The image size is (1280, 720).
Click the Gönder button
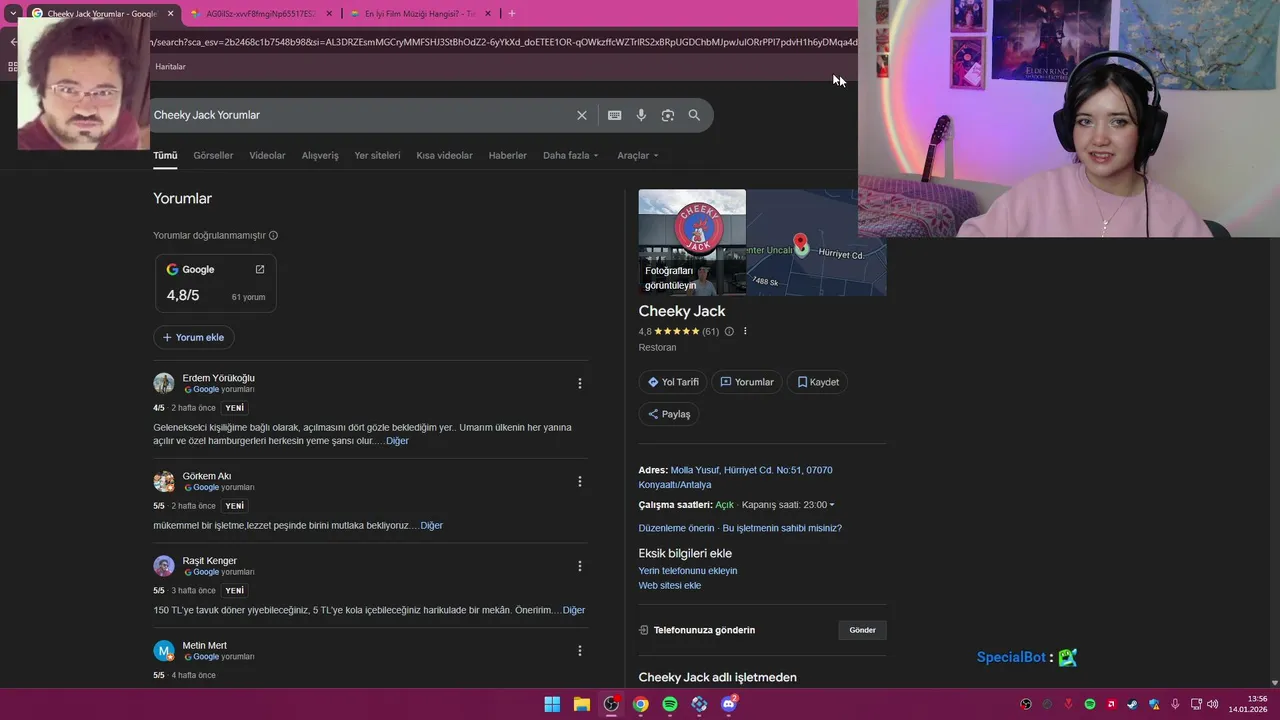[862, 630]
